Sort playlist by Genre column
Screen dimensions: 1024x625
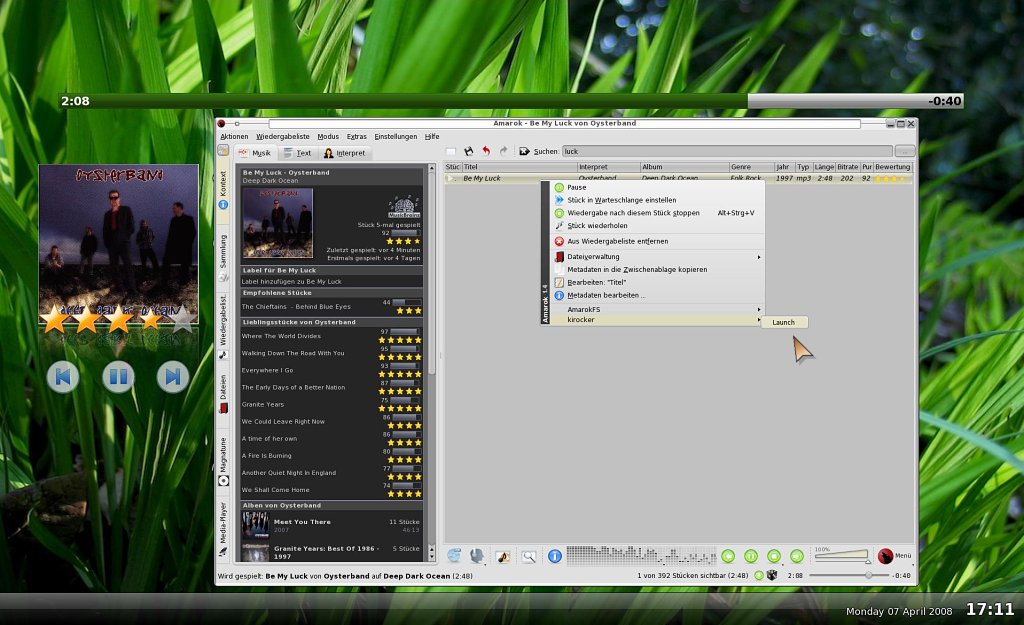(751, 167)
